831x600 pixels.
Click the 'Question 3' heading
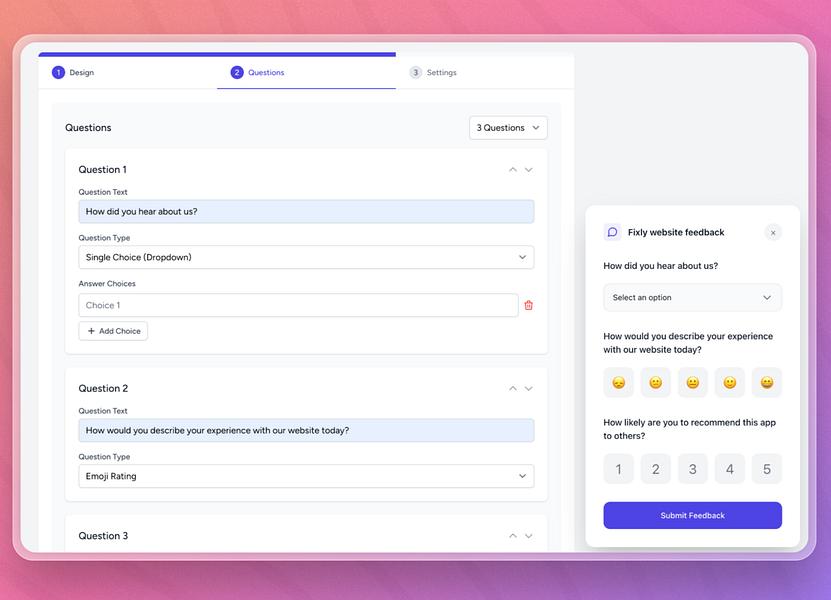click(x=103, y=536)
